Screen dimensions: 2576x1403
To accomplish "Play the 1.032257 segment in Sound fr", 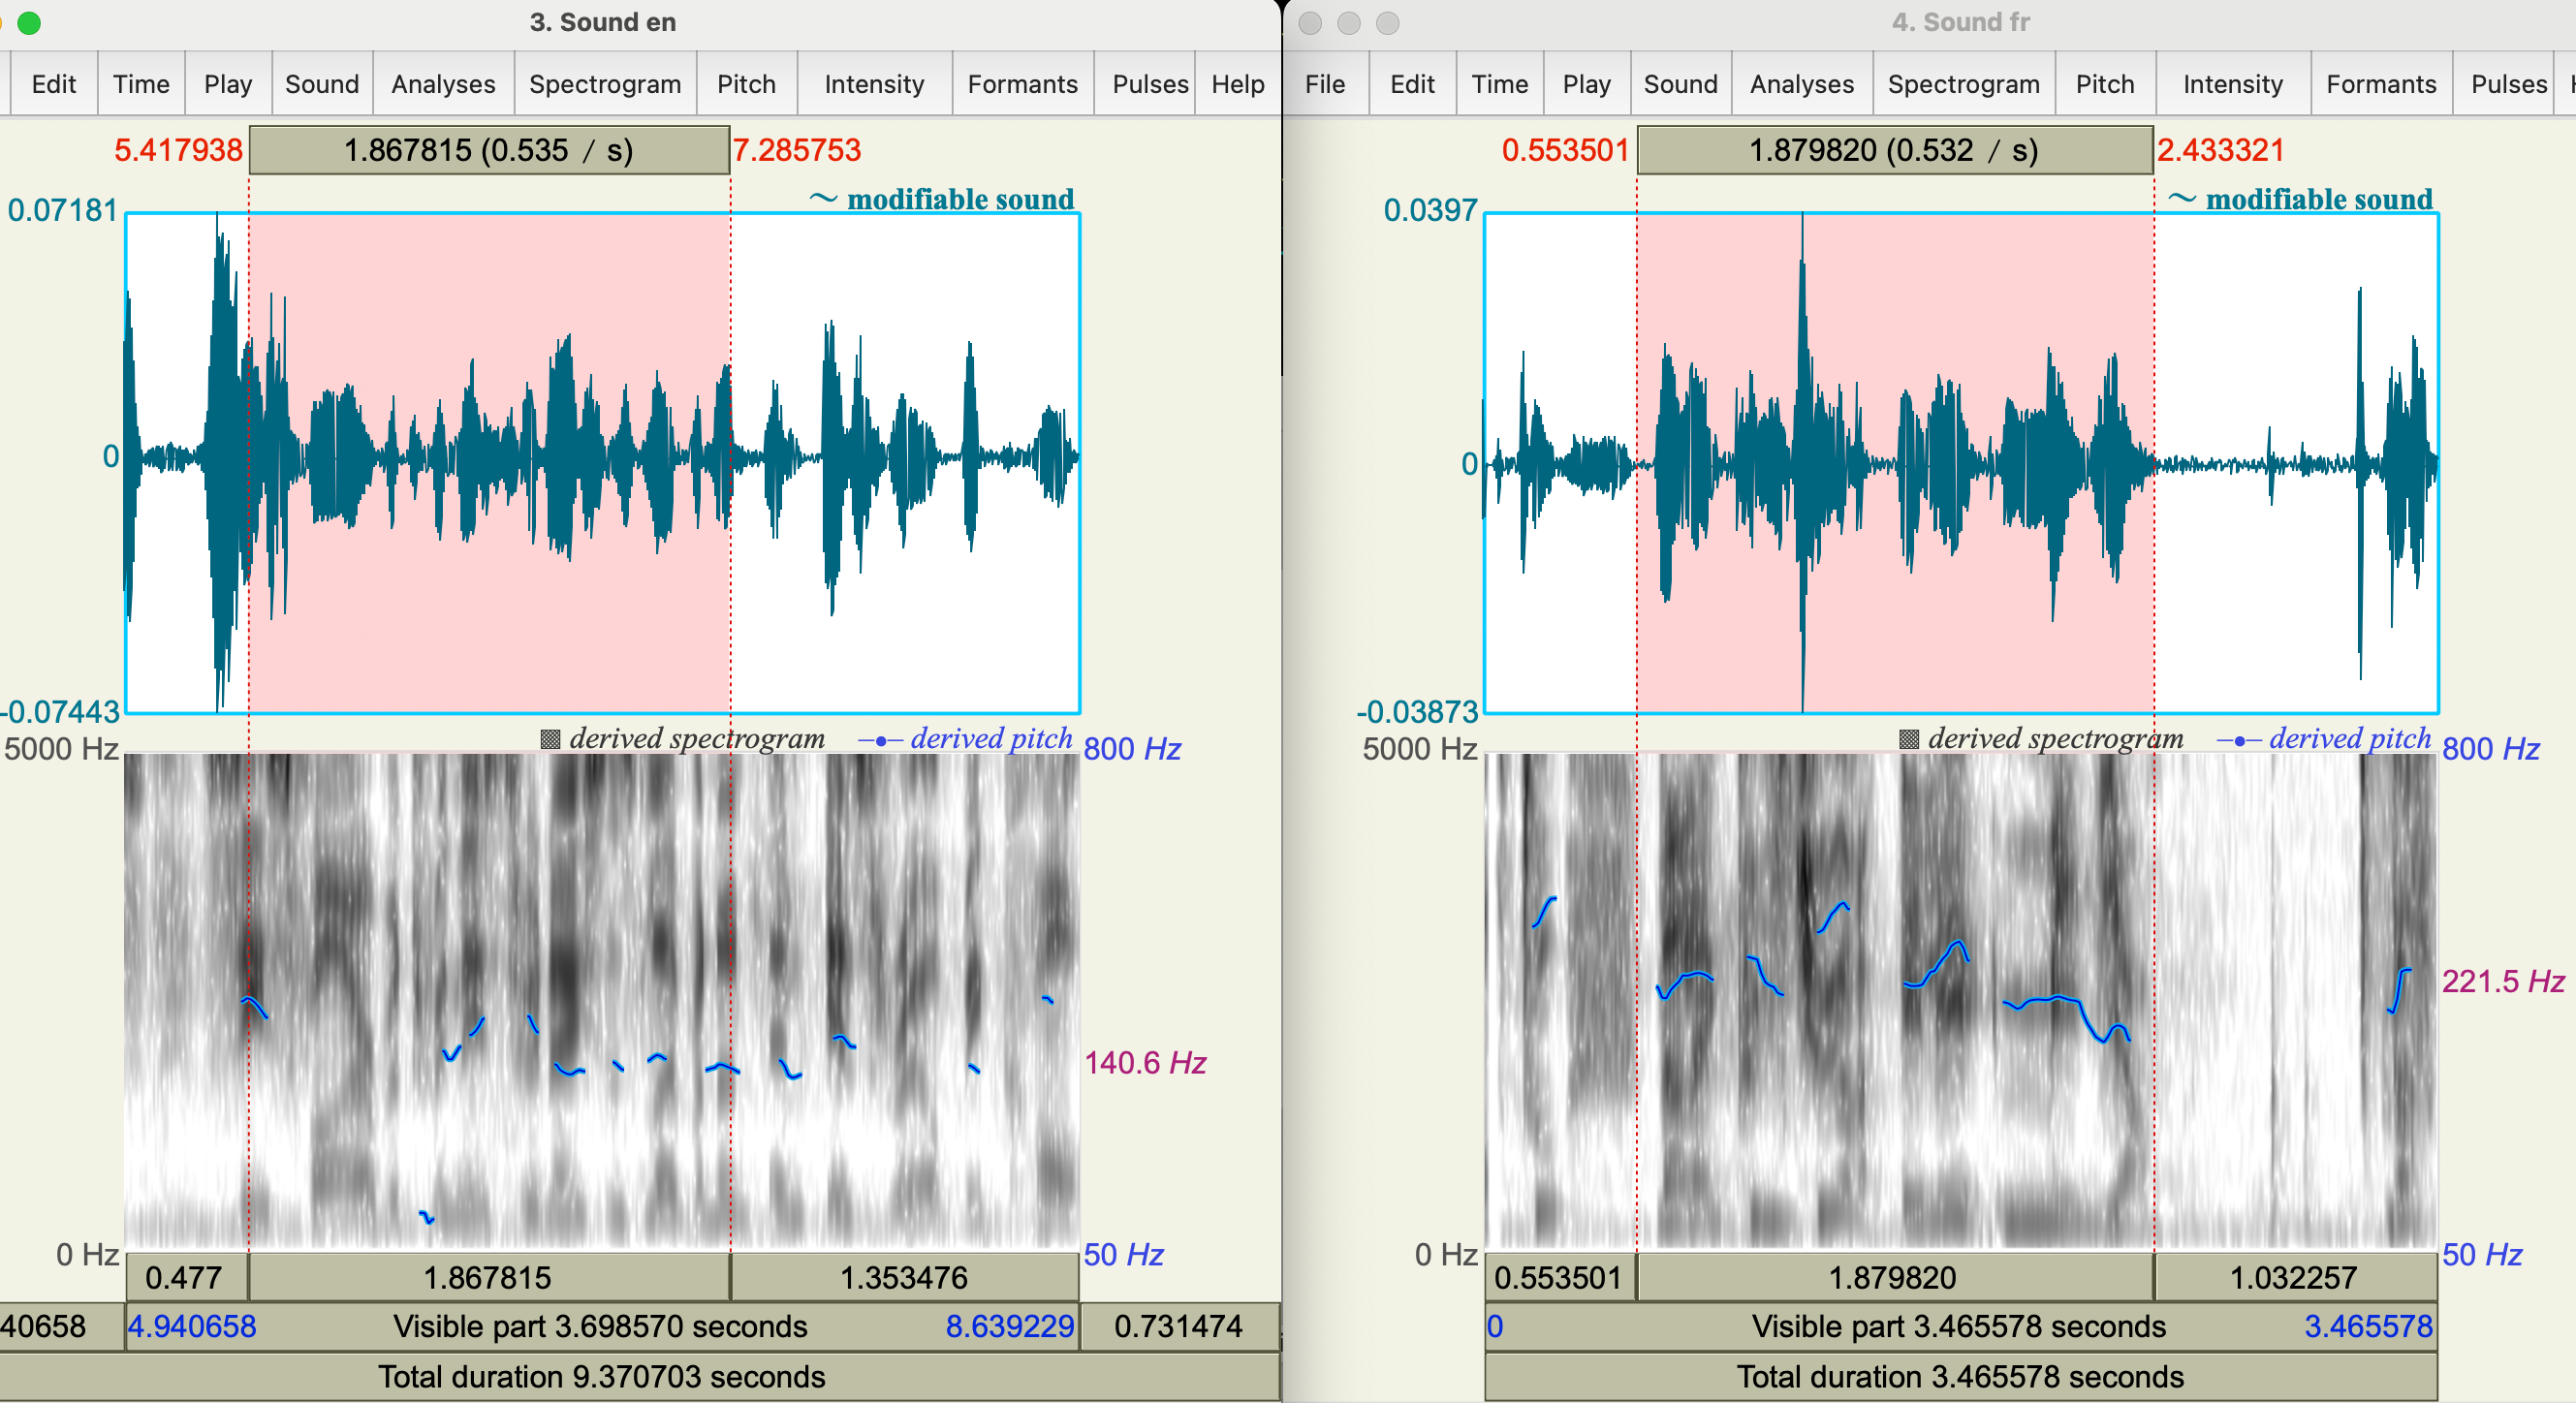I will click(2296, 1277).
